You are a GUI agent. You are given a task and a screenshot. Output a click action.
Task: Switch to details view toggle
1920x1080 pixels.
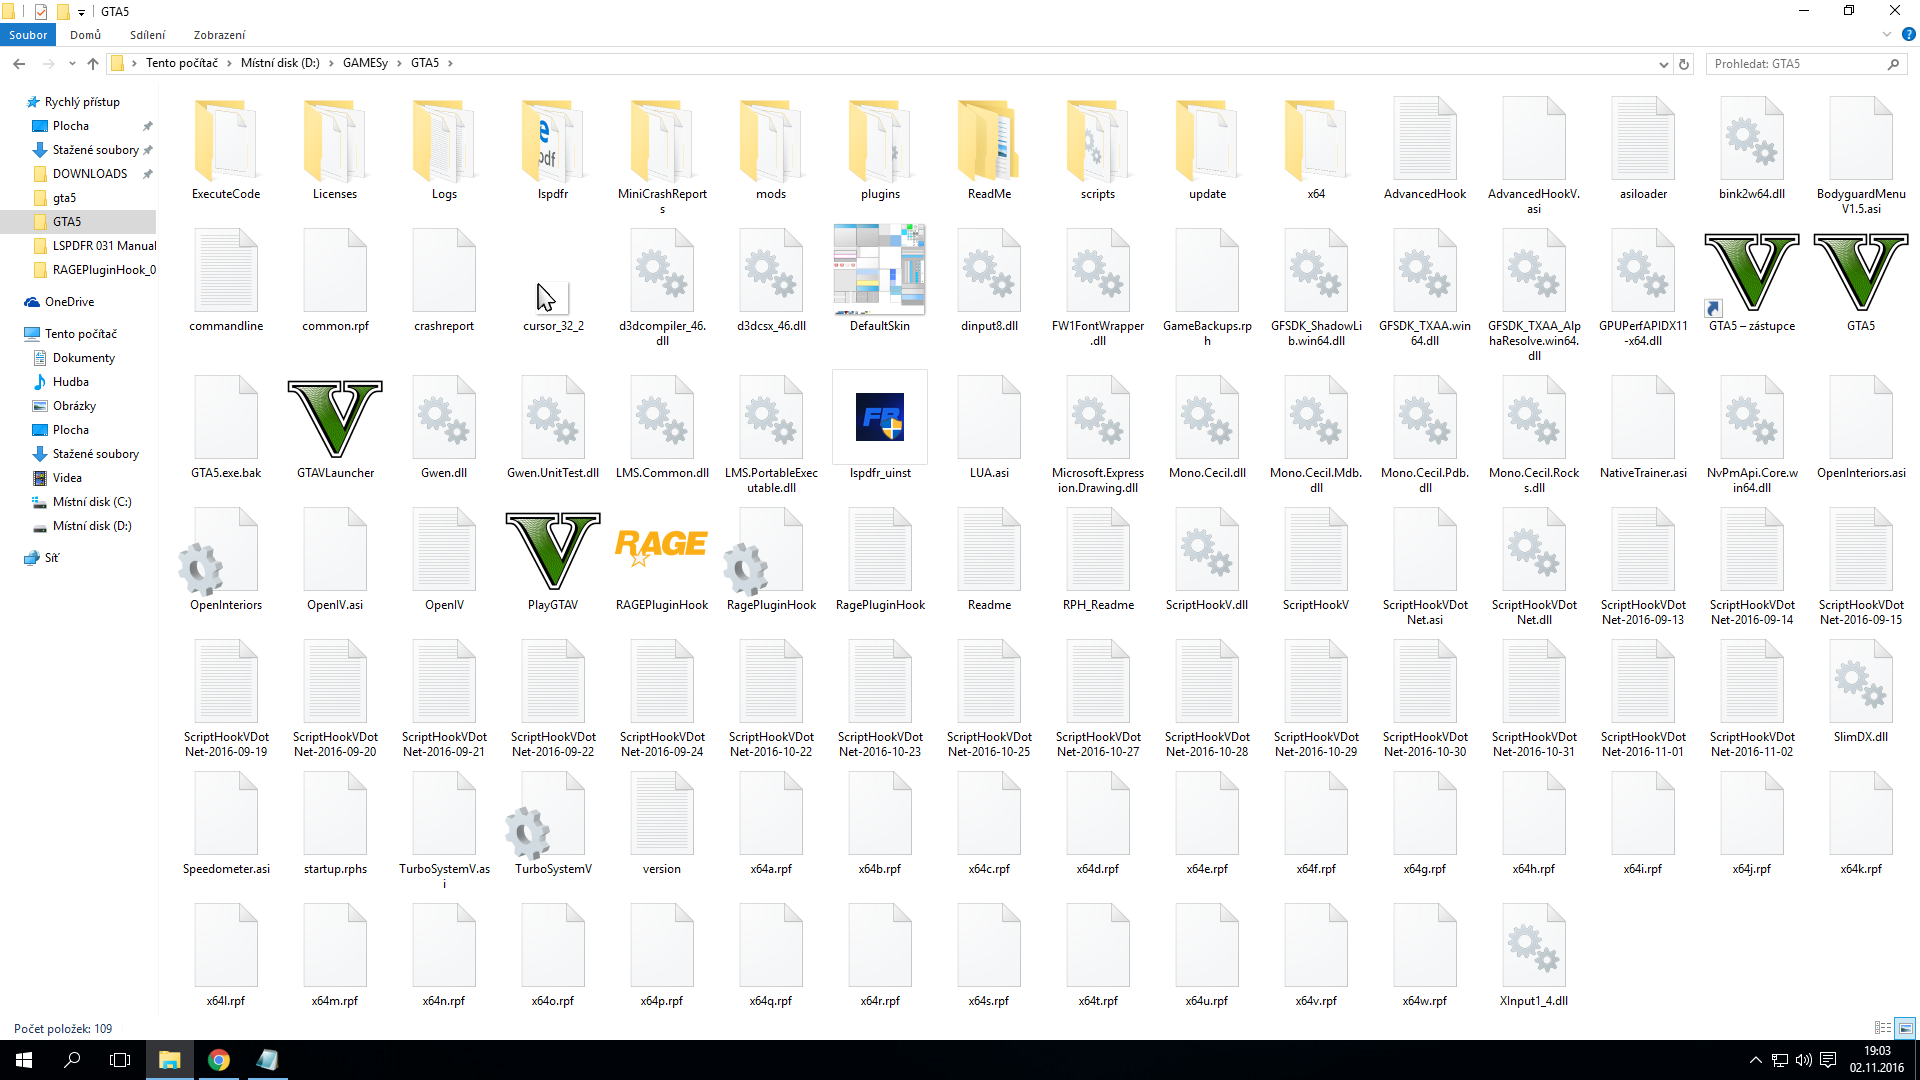1882,1028
